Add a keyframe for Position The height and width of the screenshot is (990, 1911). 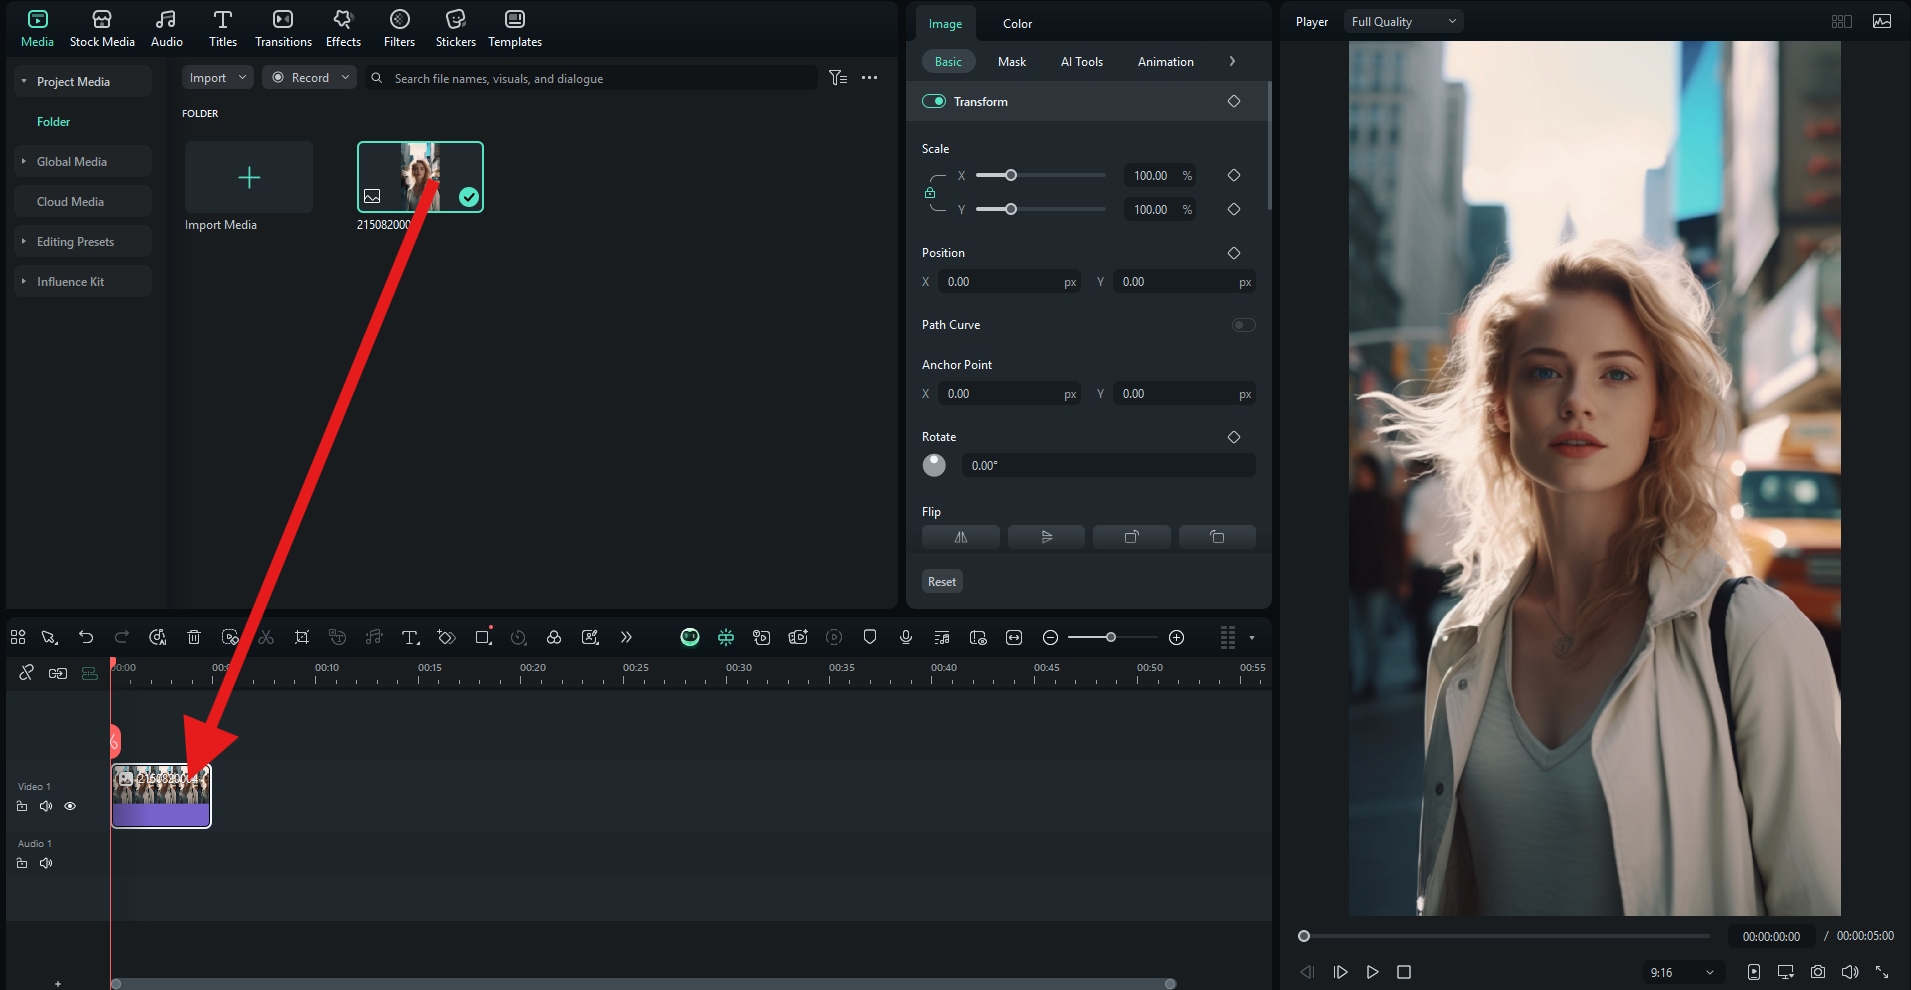click(x=1233, y=253)
